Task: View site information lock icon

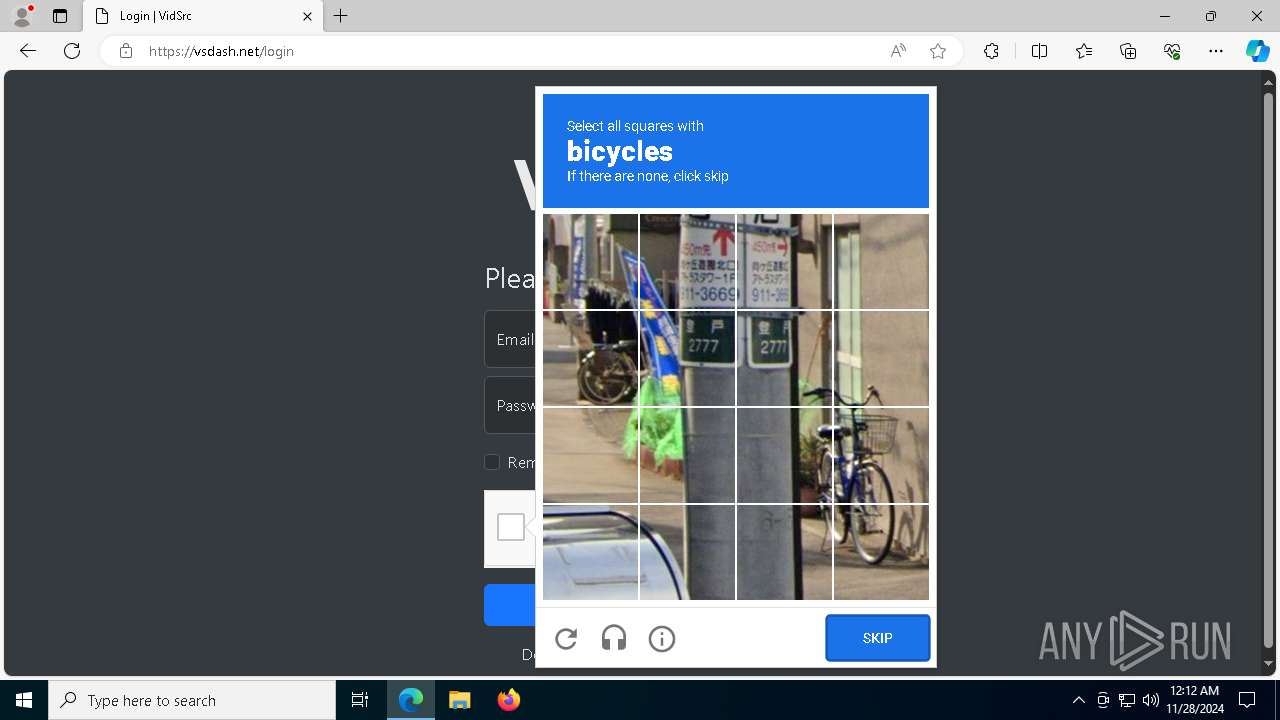Action: tap(126, 51)
